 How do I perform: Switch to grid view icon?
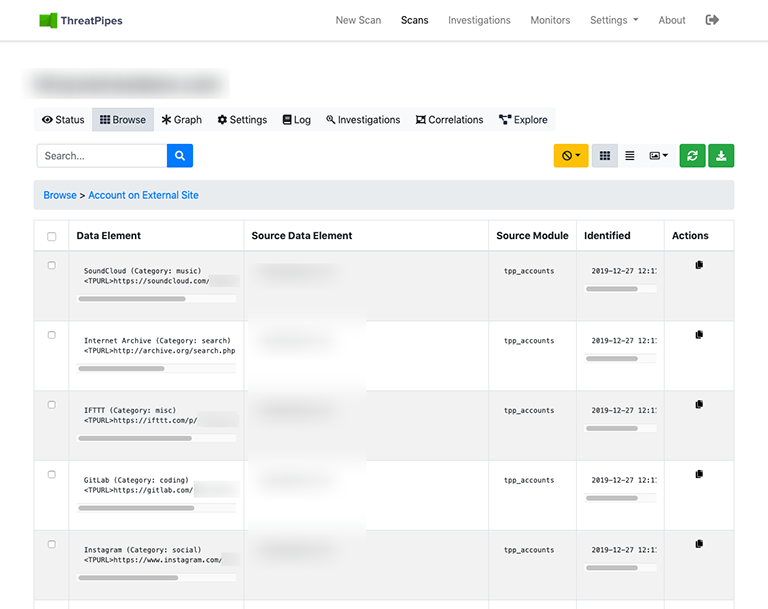(604, 156)
